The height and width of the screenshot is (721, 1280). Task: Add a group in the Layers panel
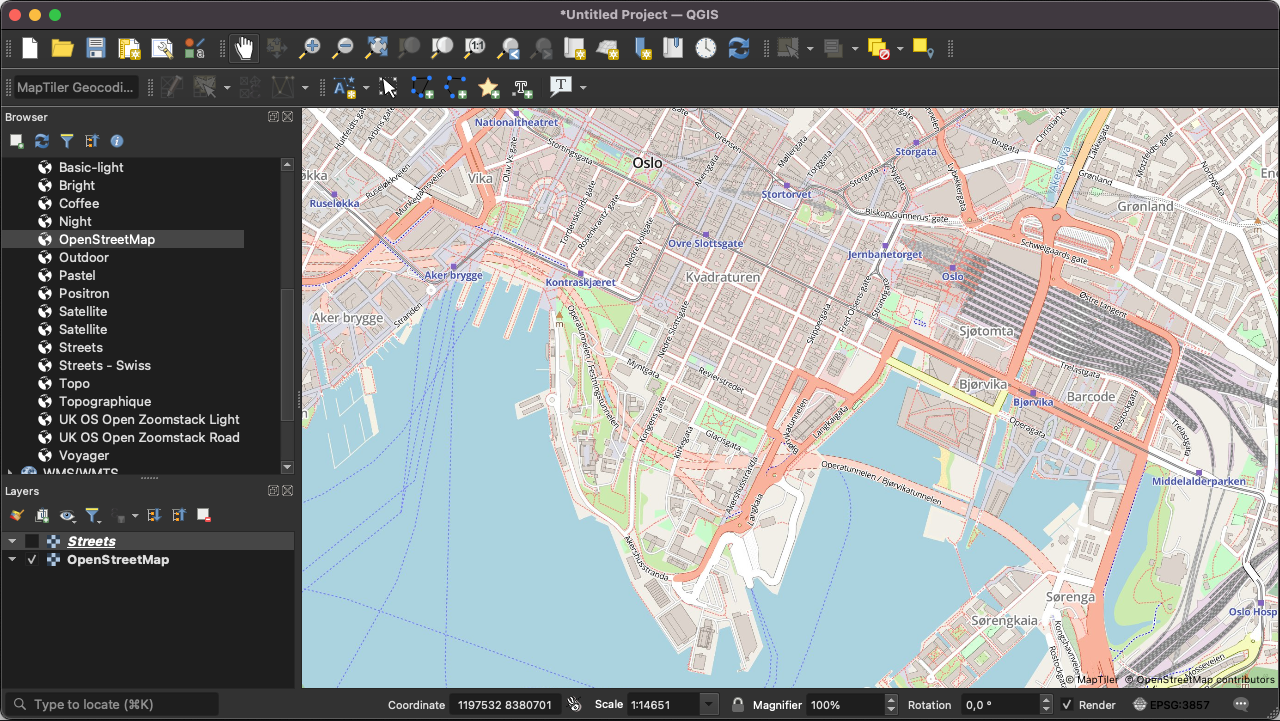coord(42,516)
